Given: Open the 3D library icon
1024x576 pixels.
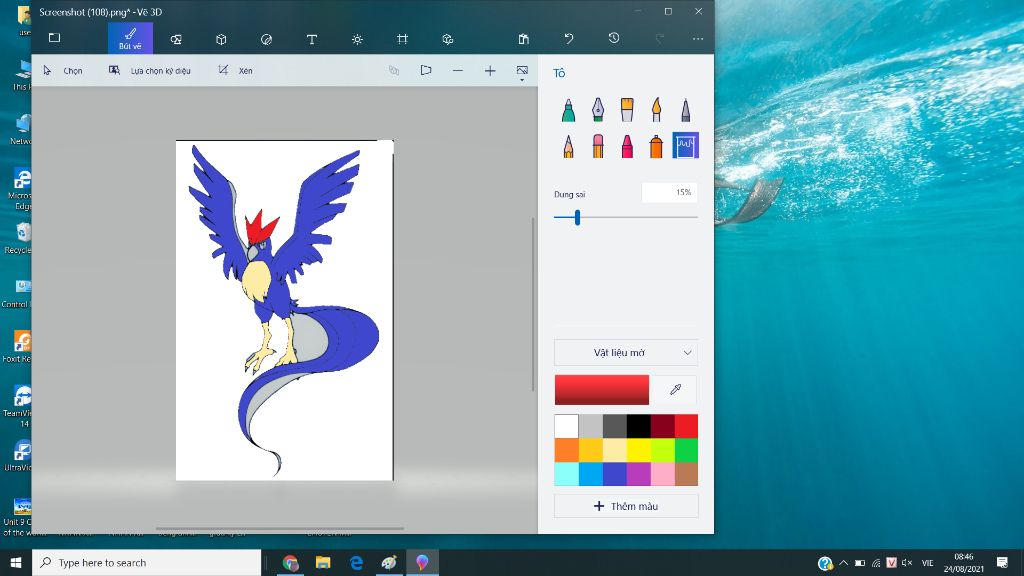Looking at the screenshot, I should pos(447,39).
